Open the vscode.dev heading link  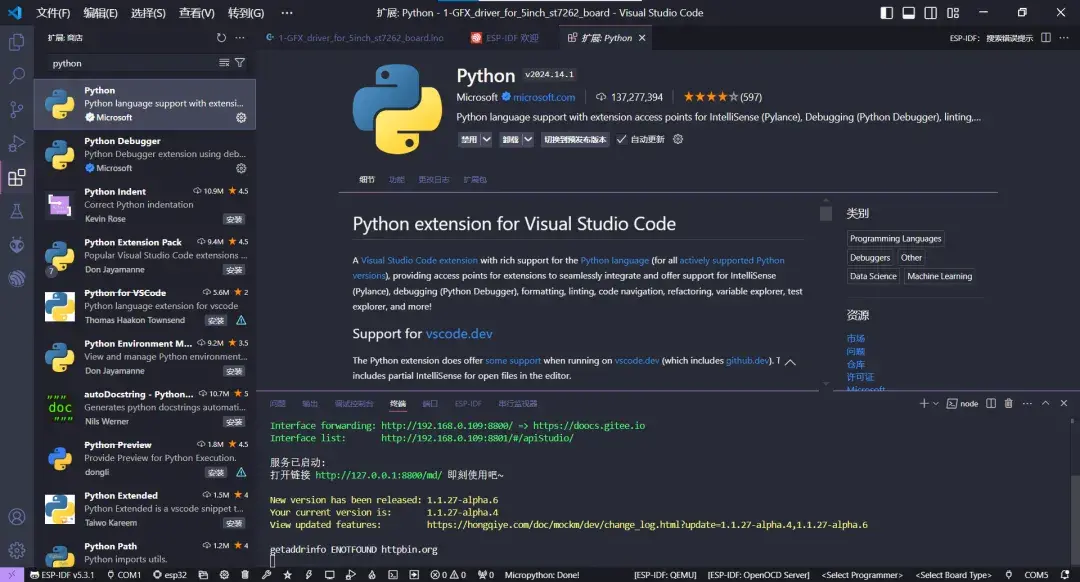click(x=459, y=333)
